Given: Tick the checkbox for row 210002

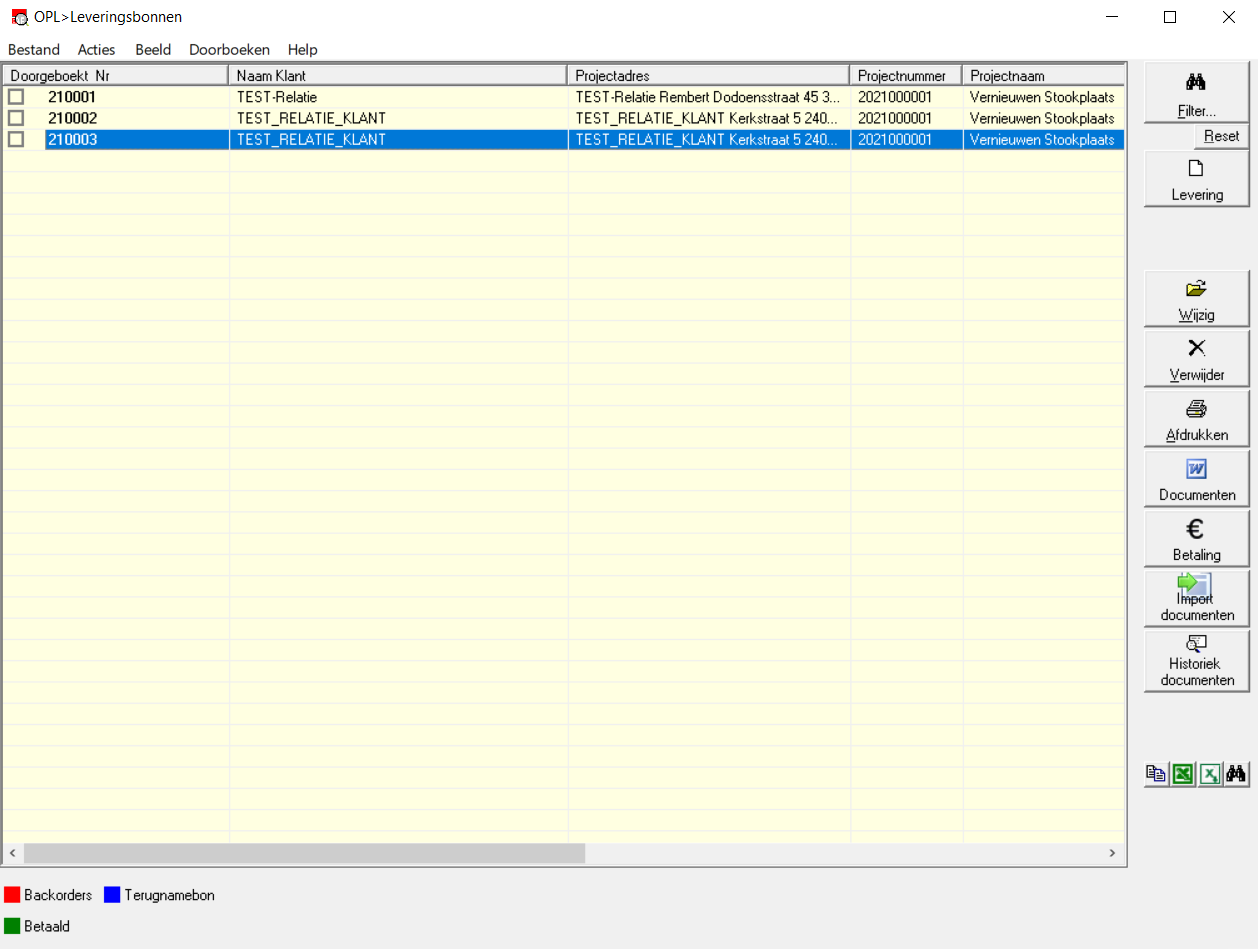Looking at the screenshot, I should [16, 118].
